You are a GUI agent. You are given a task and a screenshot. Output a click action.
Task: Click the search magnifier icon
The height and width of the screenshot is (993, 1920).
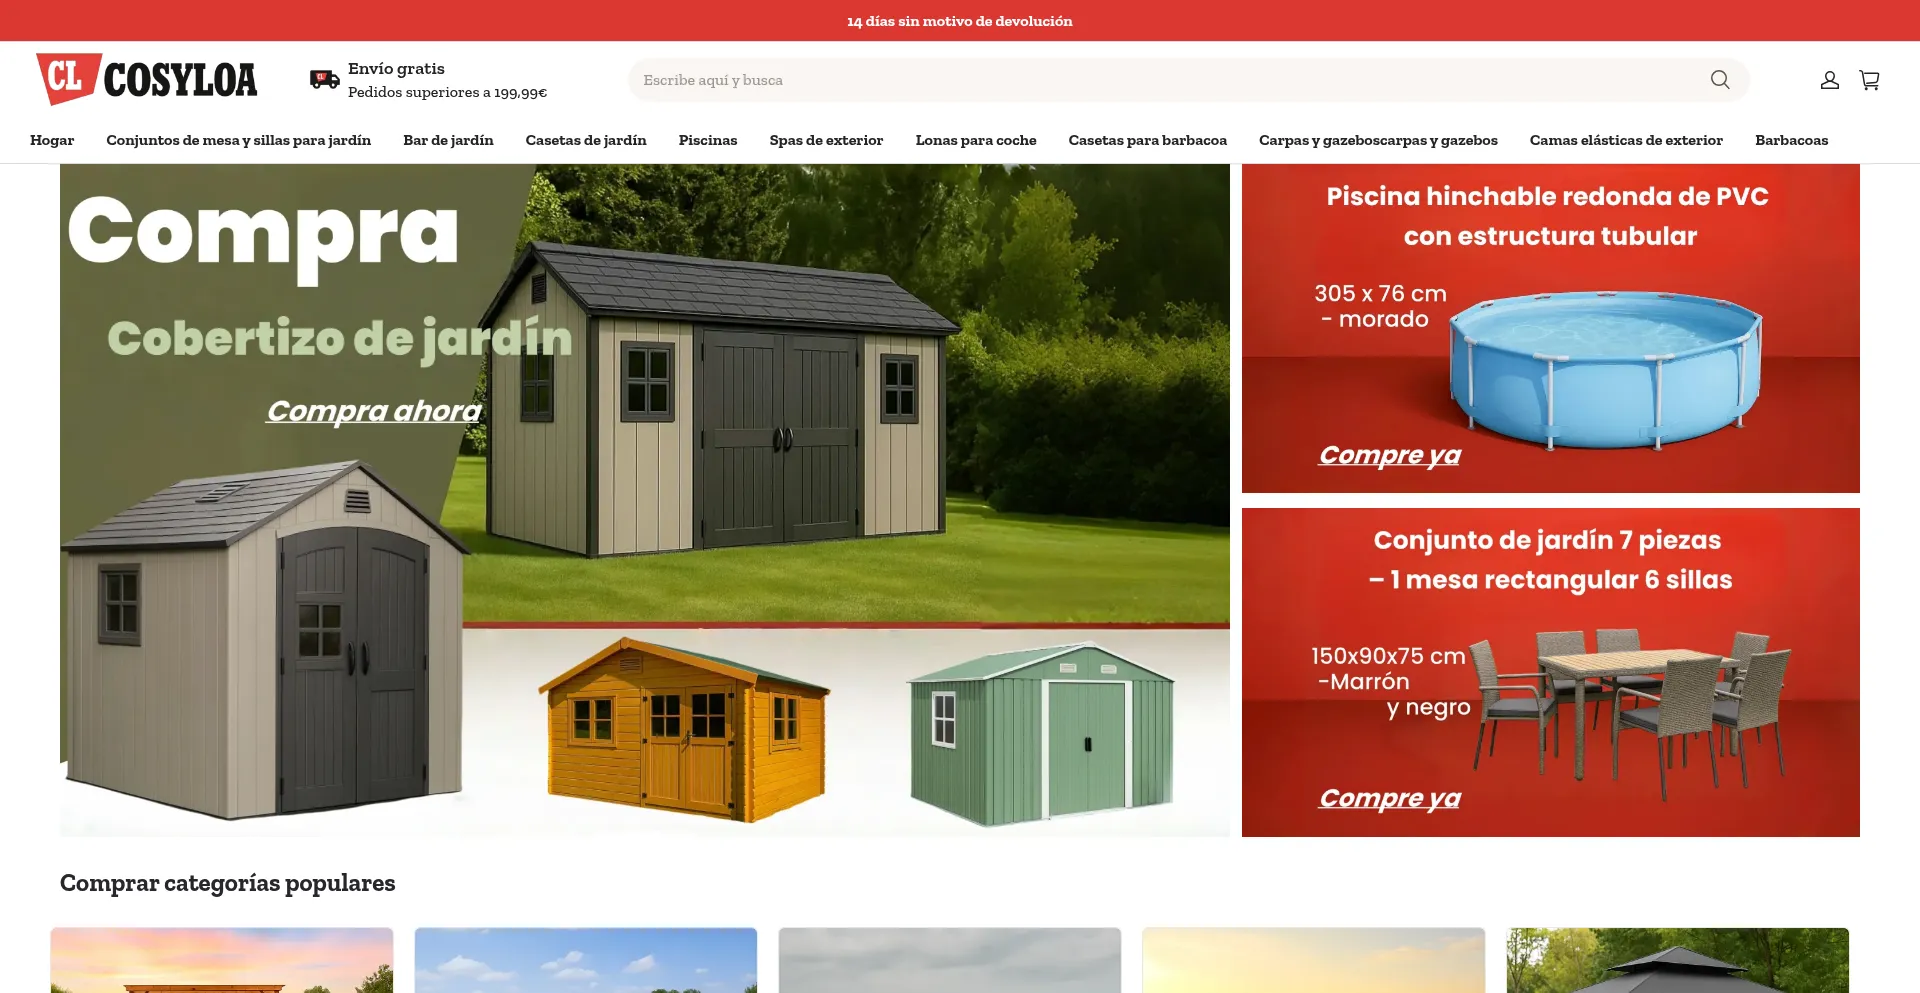1720,80
